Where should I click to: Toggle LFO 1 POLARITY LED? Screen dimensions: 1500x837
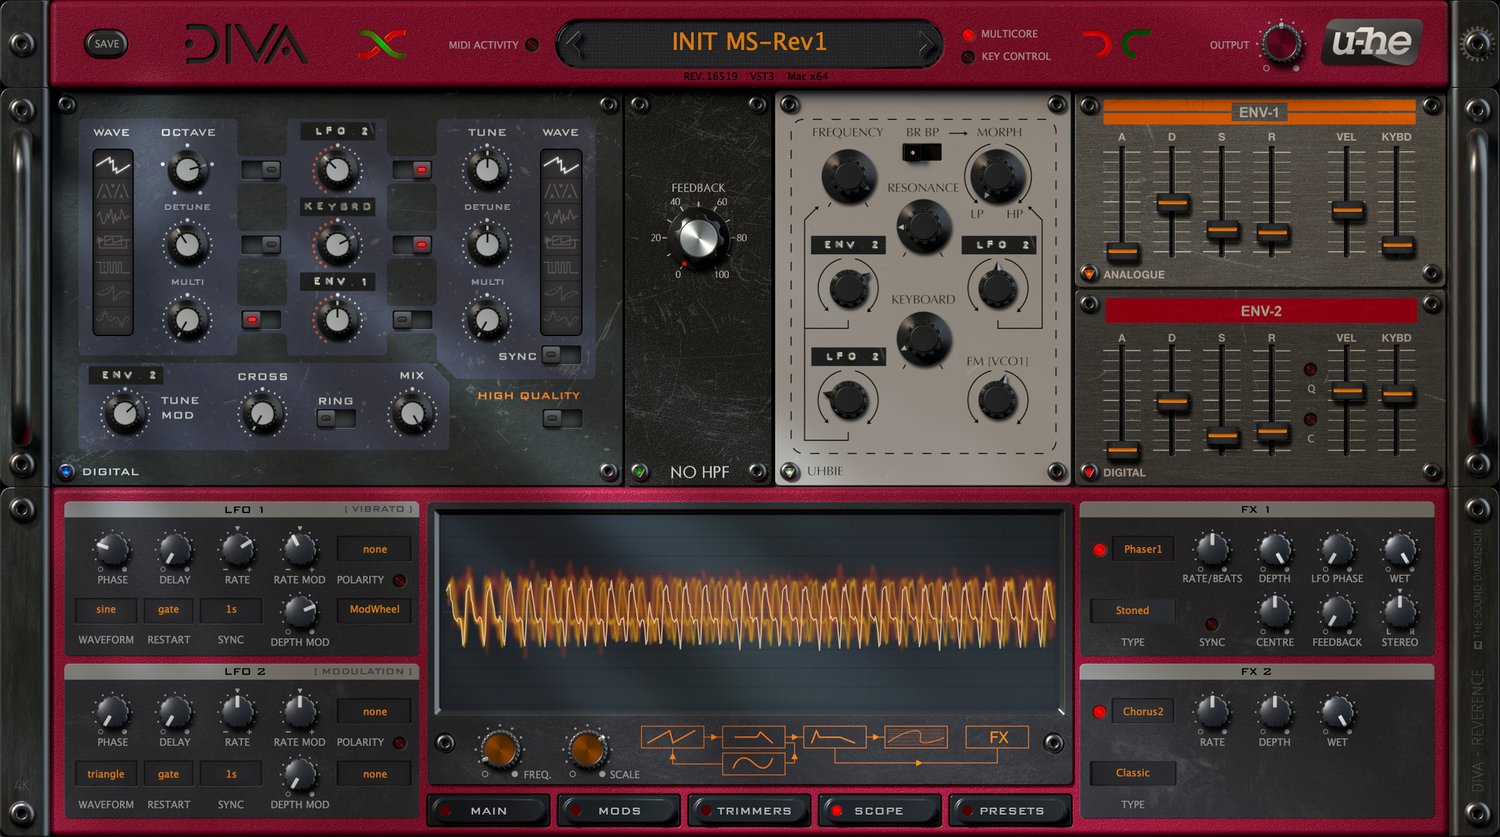(x=399, y=580)
